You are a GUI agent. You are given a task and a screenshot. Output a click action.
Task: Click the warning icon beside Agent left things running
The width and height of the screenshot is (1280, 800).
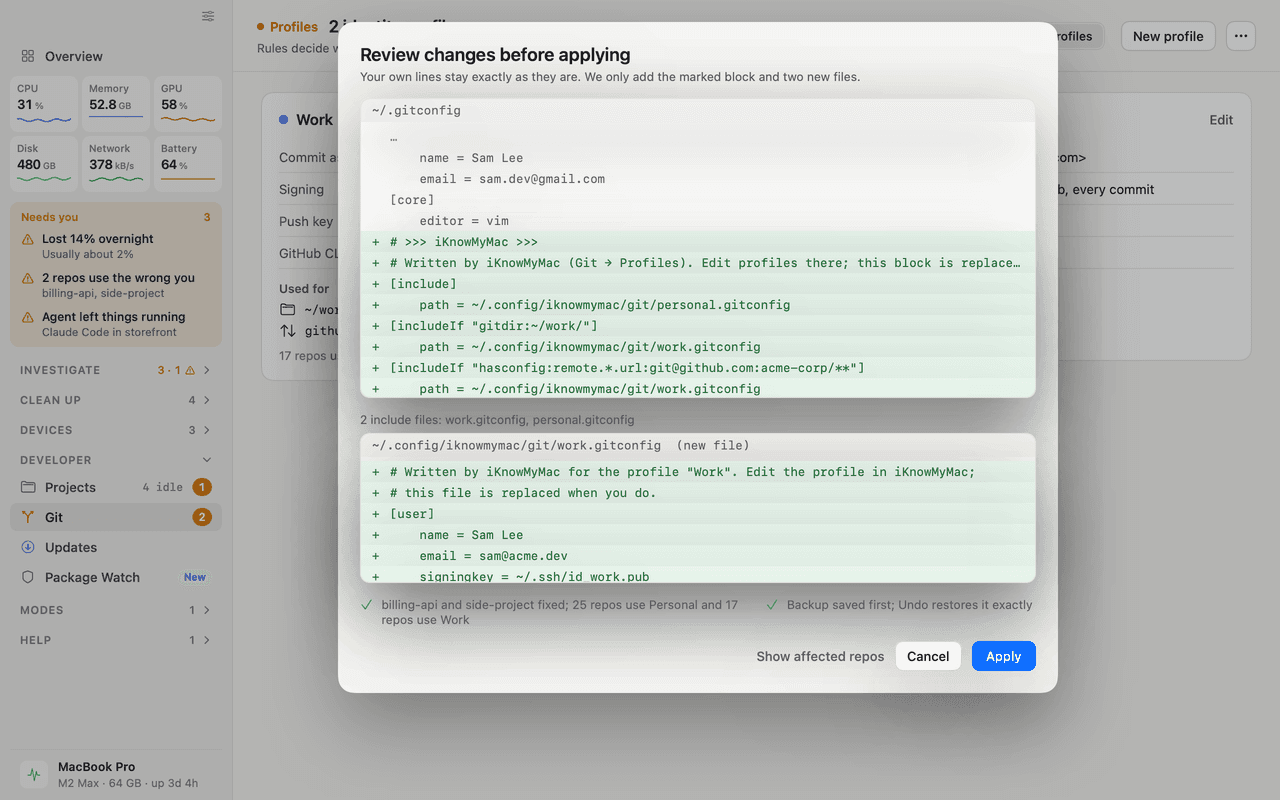pos(28,318)
